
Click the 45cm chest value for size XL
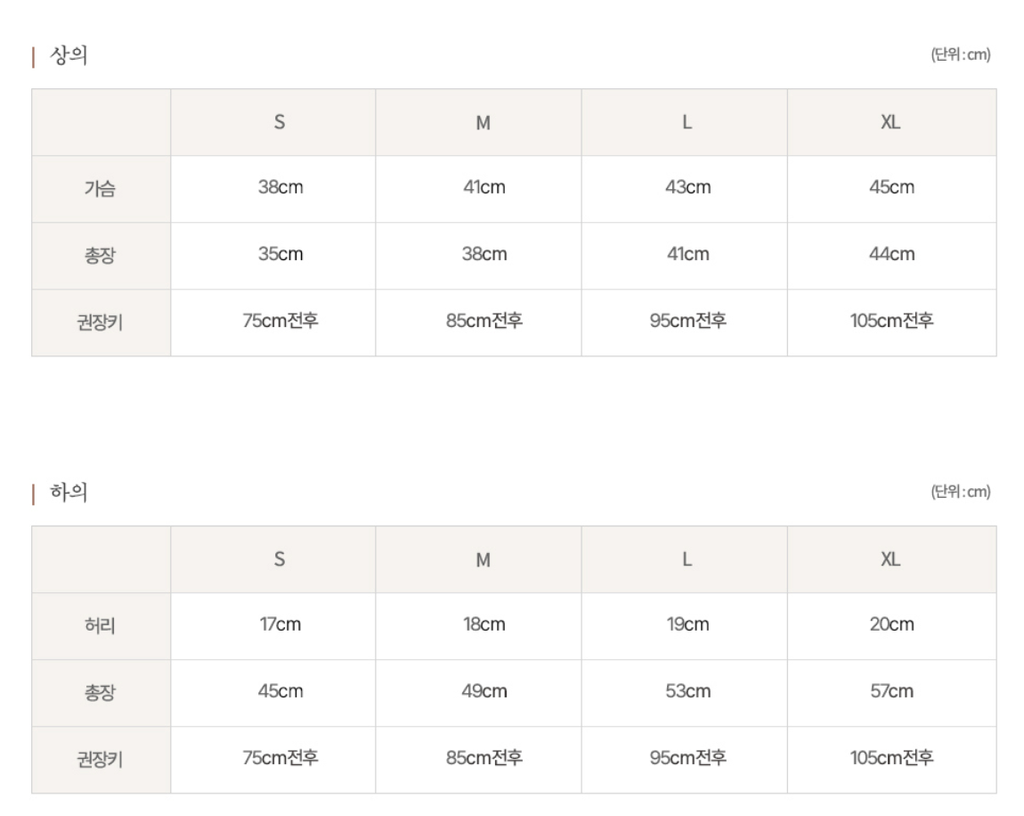tap(891, 187)
